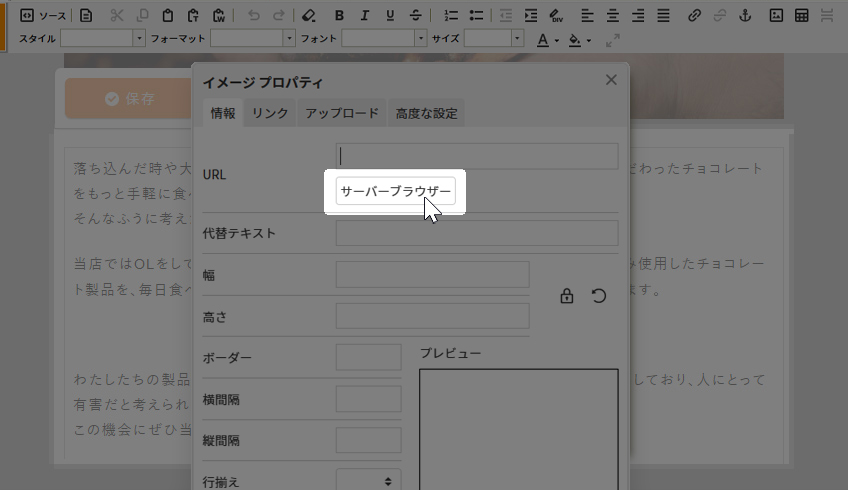Screen dimensions: 848x490
Task: Open the アップロード tab
Action: [x=342, y=113]
